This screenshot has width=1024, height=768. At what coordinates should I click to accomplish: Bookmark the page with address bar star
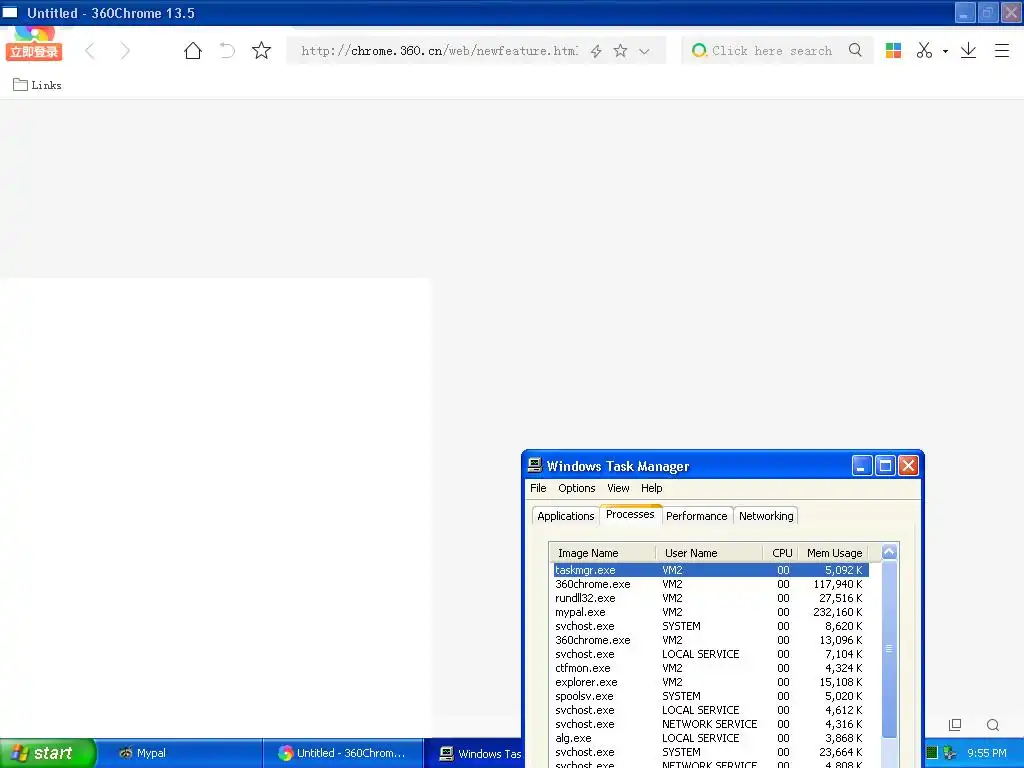[x=620, y=51]
